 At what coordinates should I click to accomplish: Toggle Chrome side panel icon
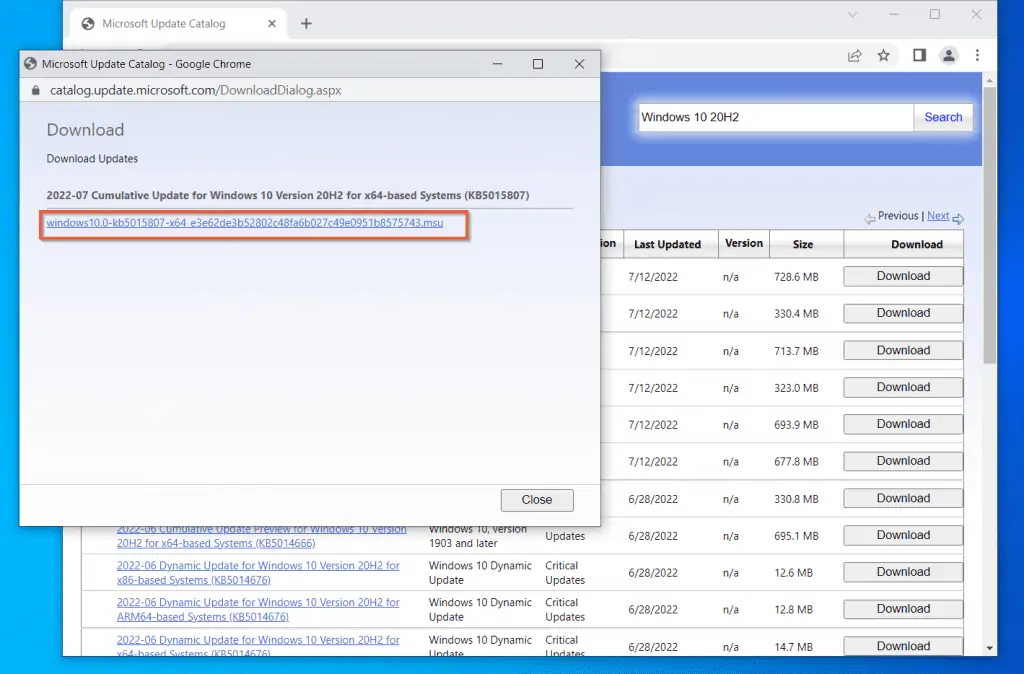tap(920, 56)
